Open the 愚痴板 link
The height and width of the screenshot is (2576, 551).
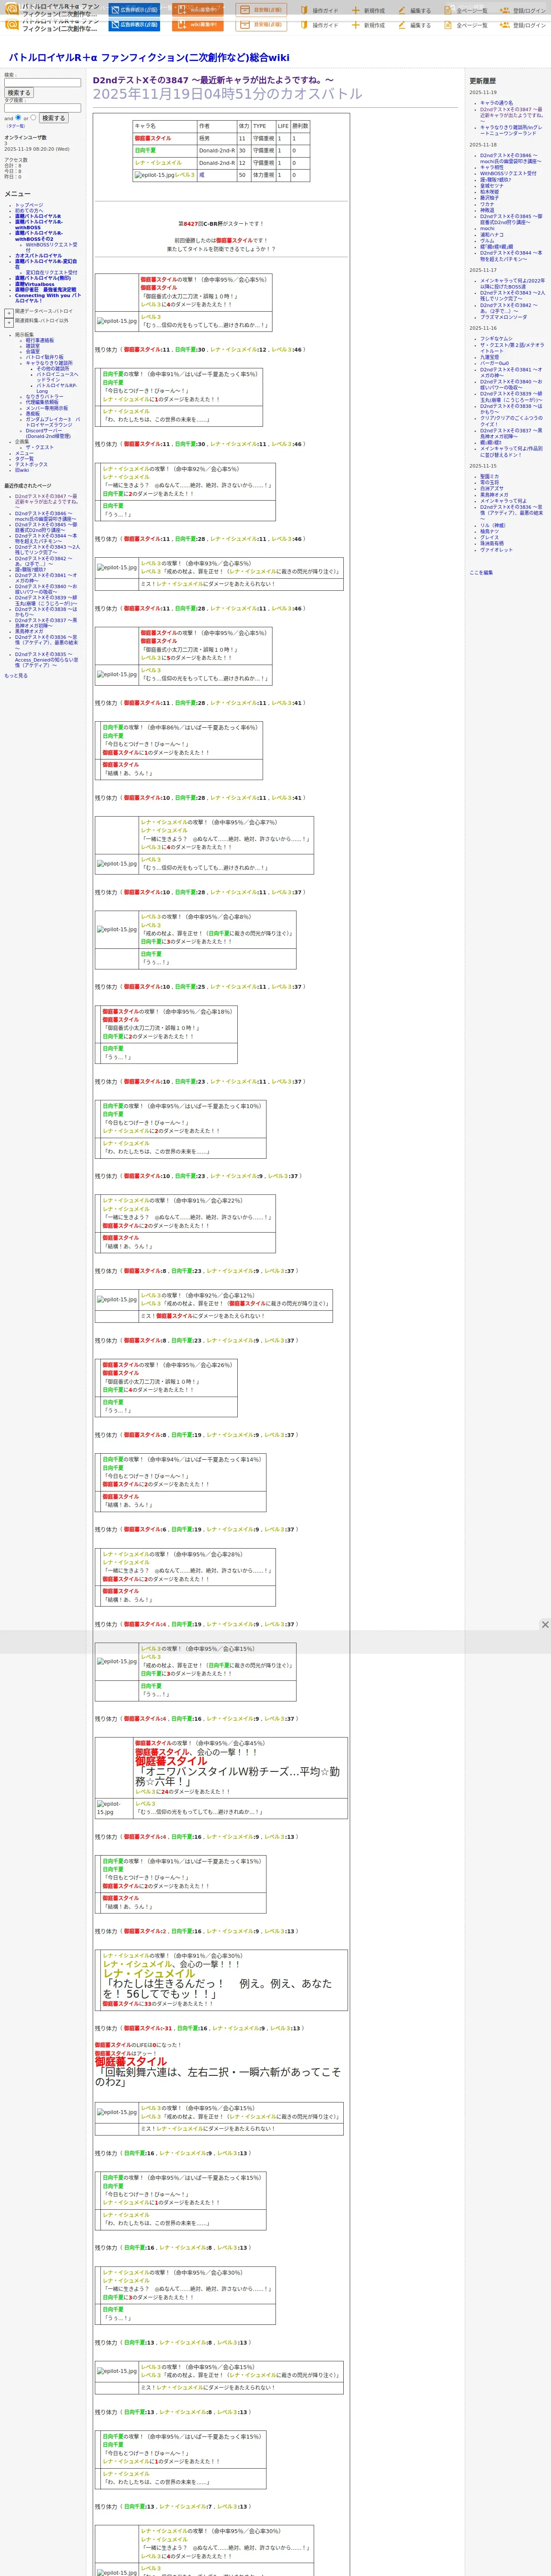[x=33, y=414]
